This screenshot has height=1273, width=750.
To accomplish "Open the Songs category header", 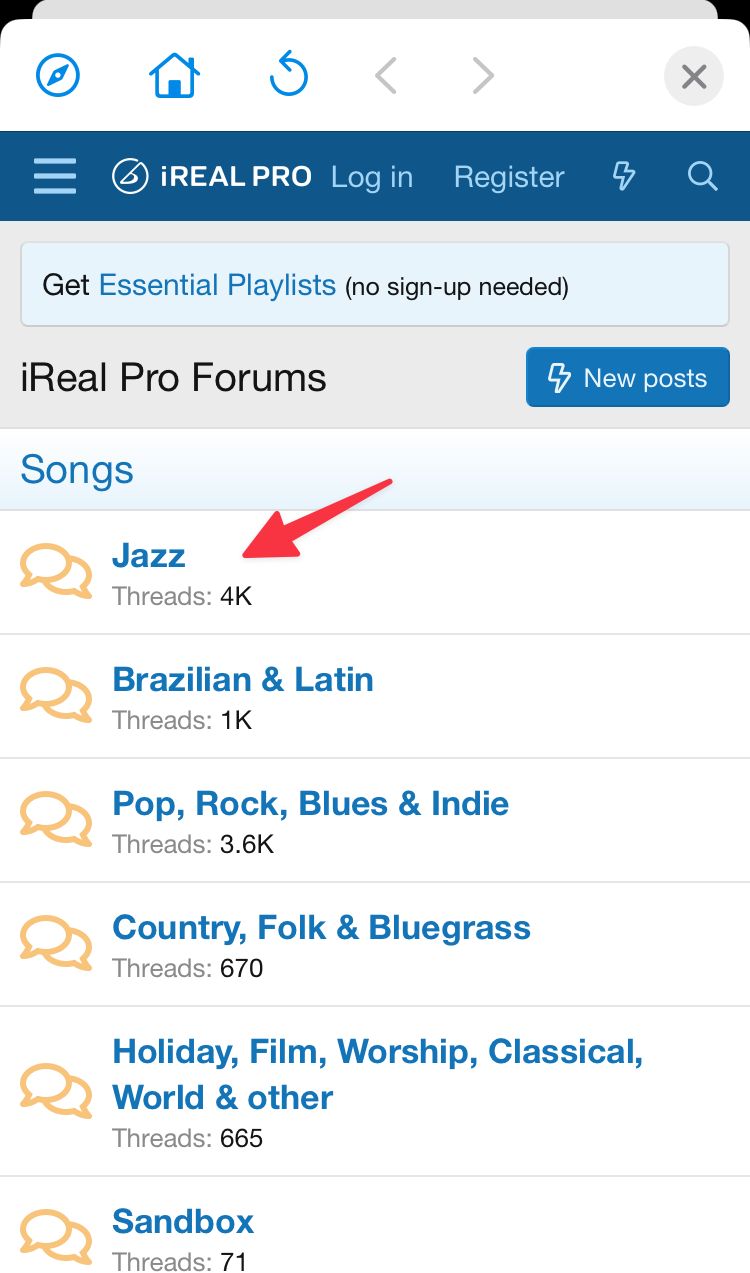I will [x=77, y=469].
